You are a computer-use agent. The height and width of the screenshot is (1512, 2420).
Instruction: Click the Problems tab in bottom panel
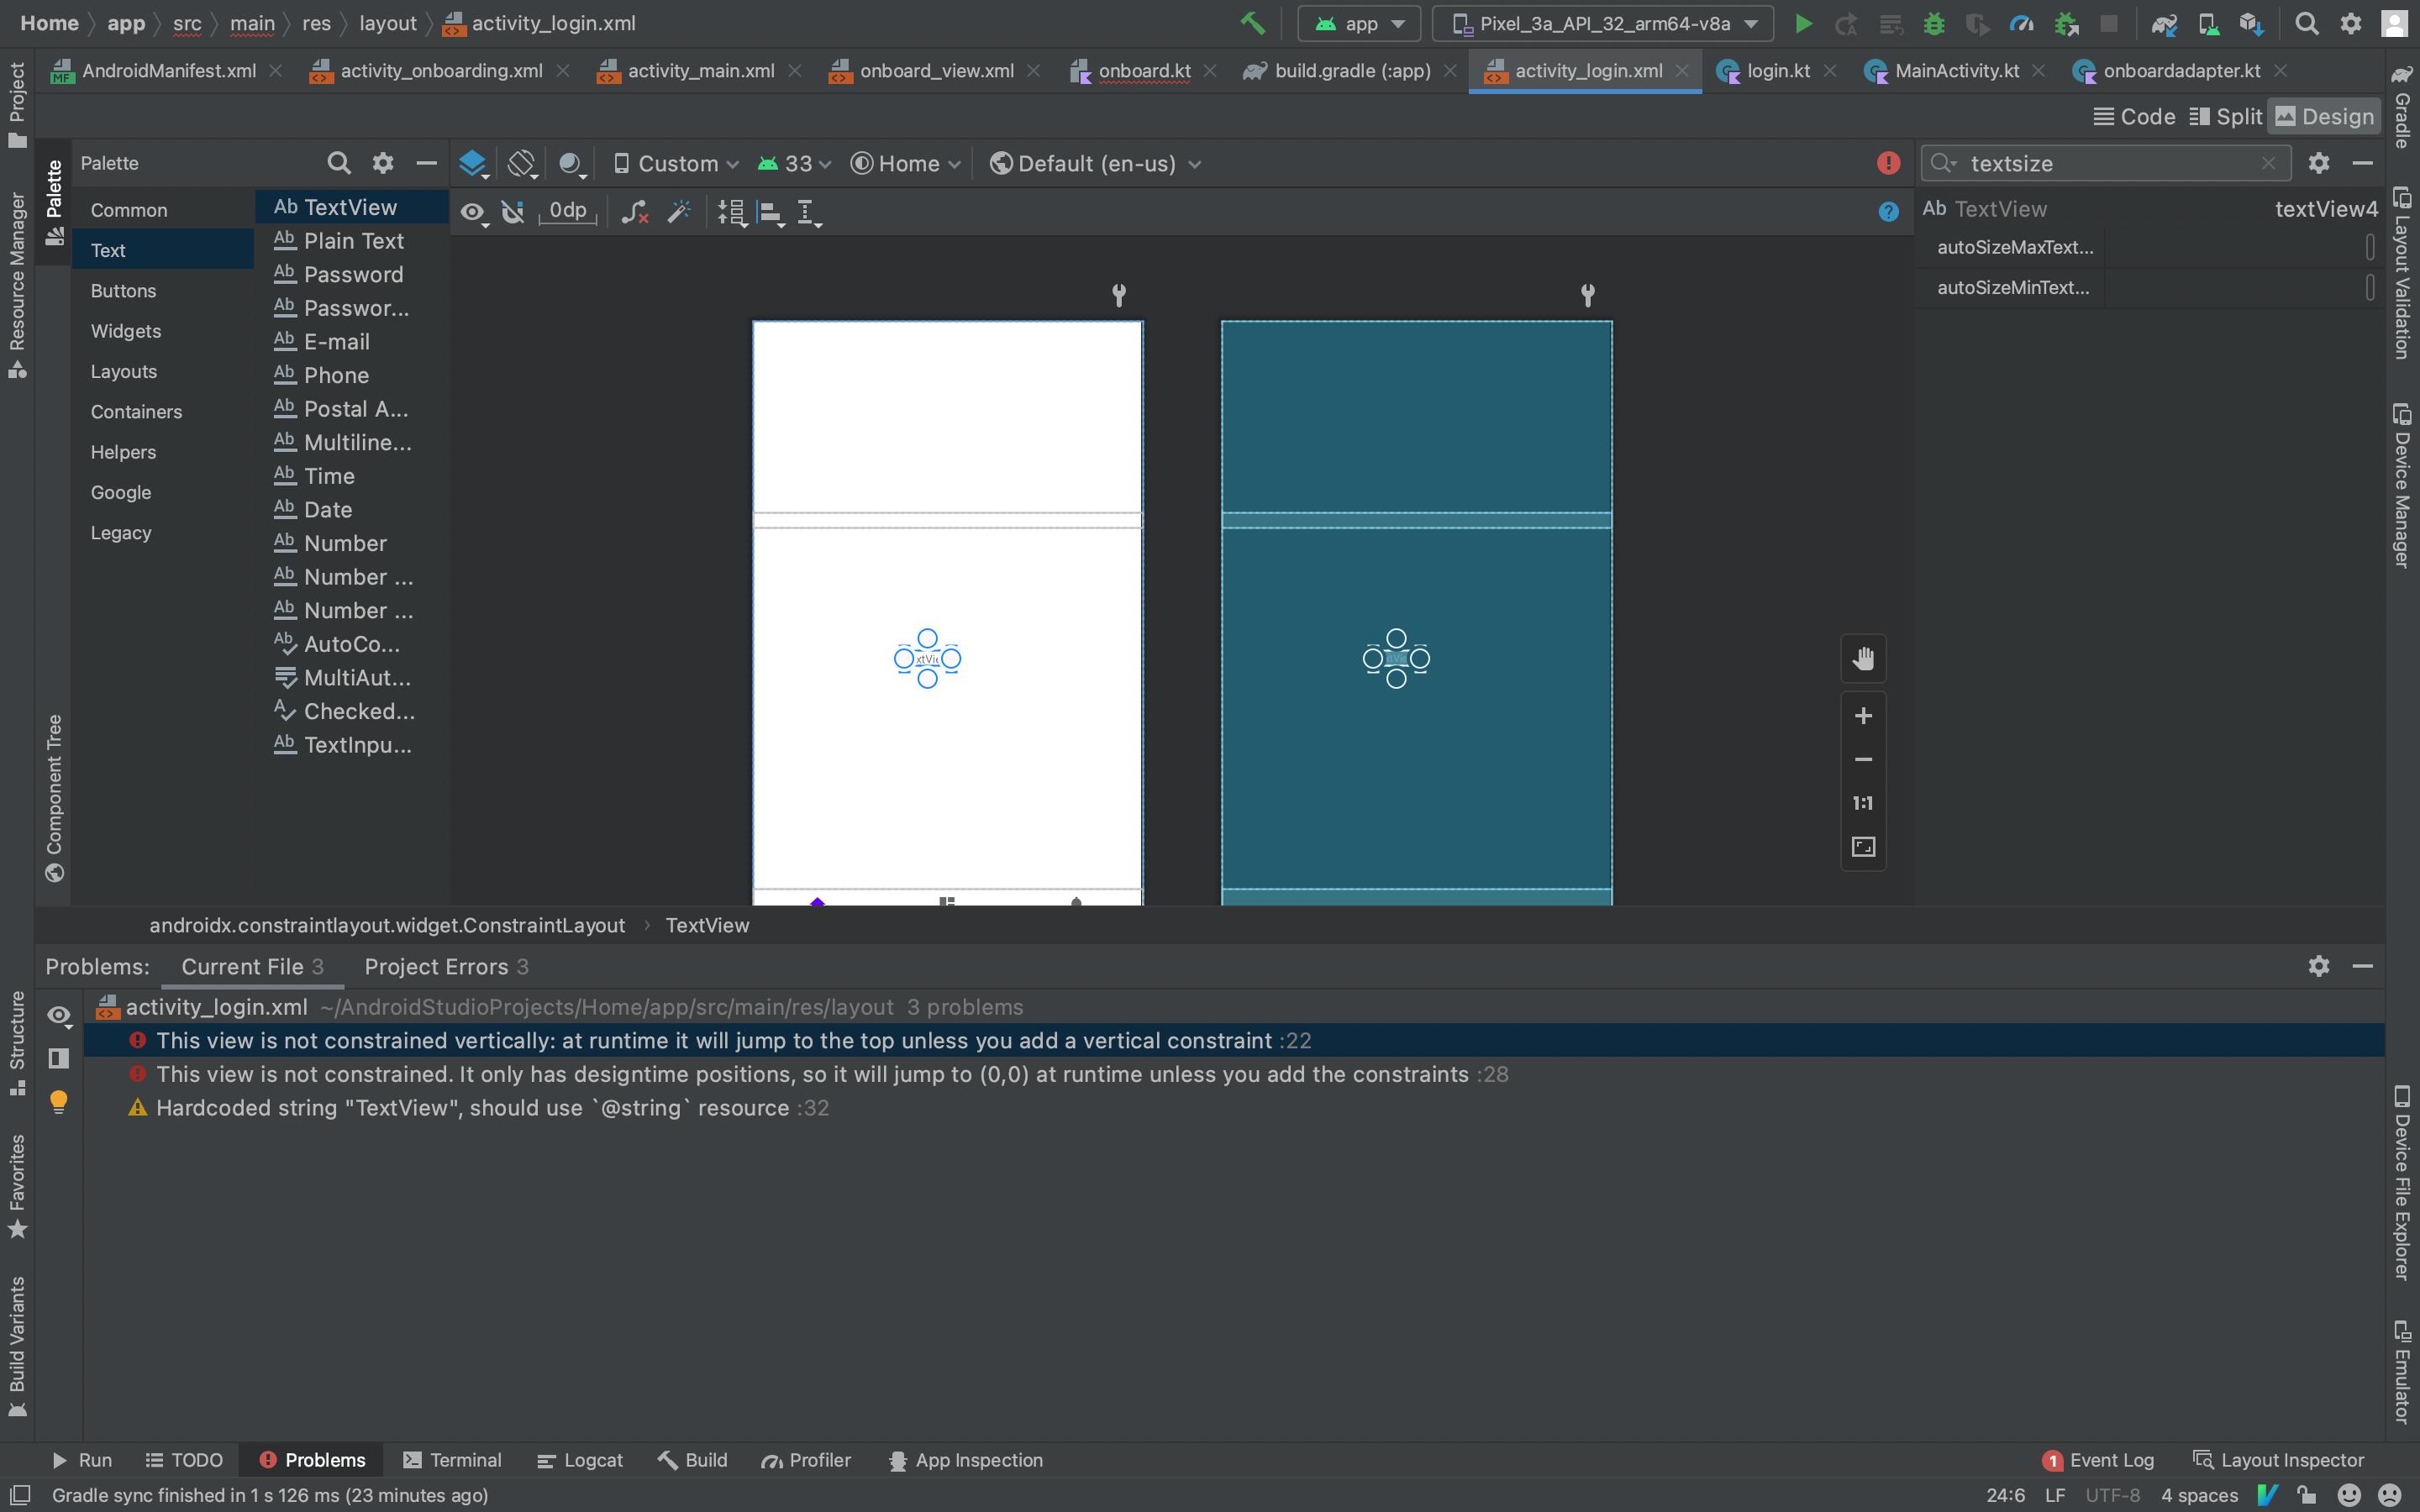click(x=326, y=1460)
